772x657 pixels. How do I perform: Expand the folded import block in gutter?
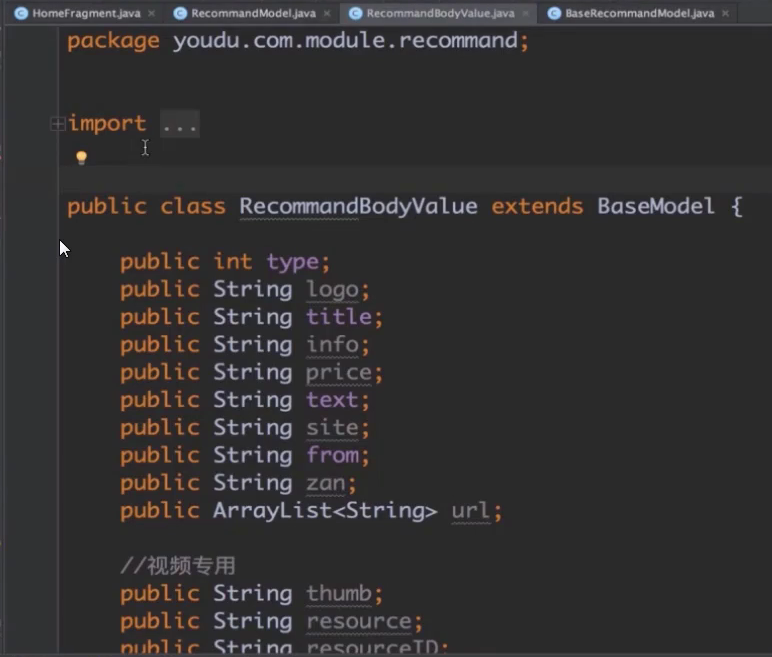[58, 124]
